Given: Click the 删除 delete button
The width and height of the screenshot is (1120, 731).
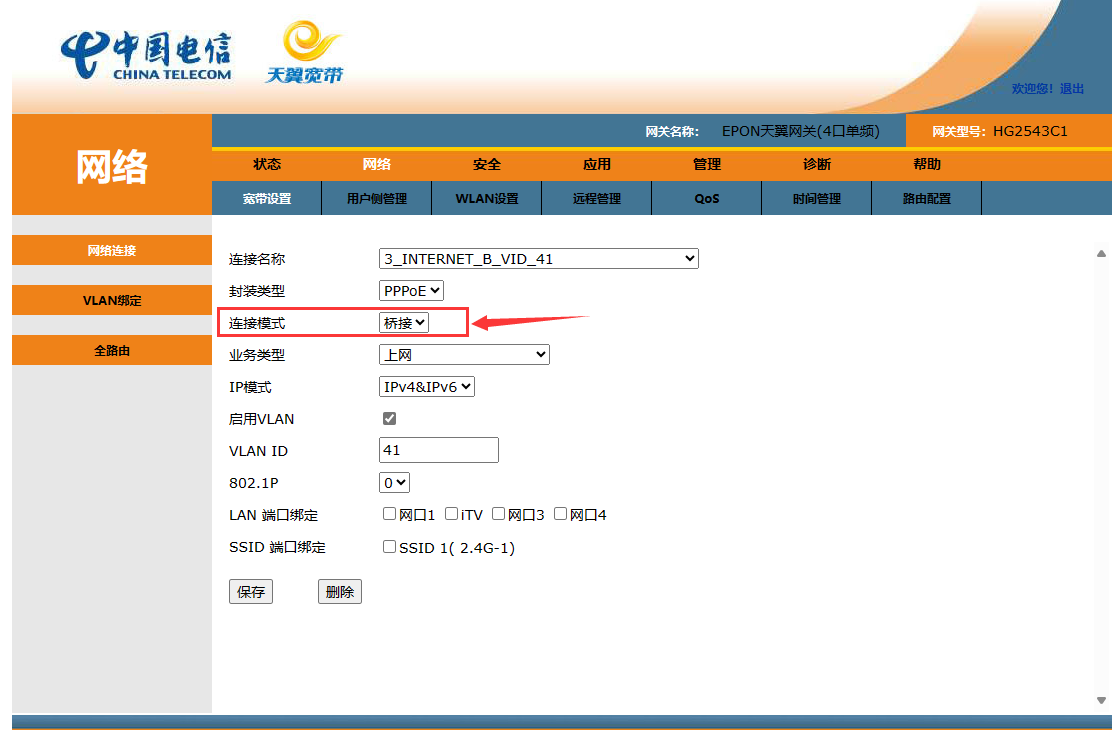Looking at the screenshot, I should [x=340, y=592].
